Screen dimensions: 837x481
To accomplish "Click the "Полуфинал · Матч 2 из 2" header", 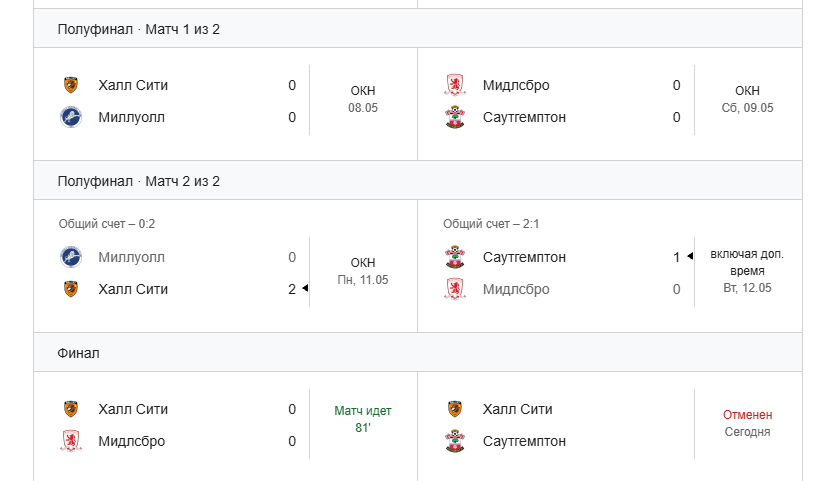I will [x=418, y=181].
